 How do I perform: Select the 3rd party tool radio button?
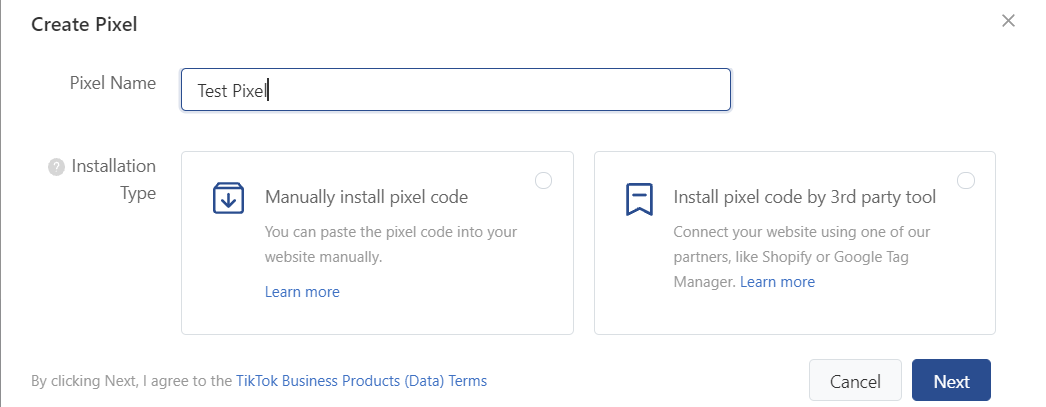(966, 181)
